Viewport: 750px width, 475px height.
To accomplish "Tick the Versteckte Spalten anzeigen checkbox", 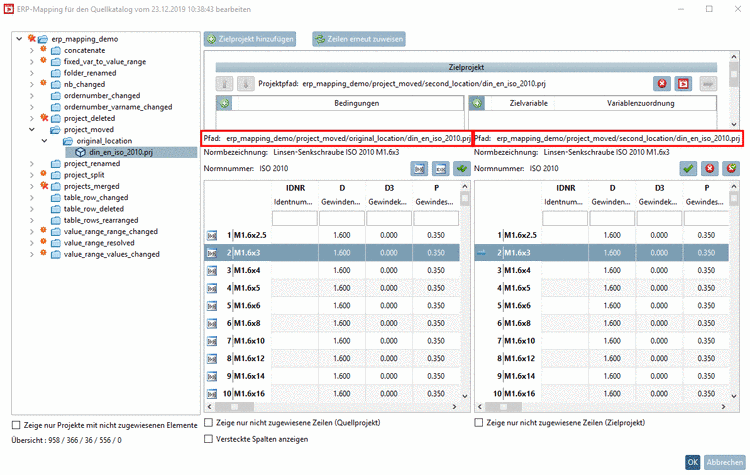I will [209, 439].
